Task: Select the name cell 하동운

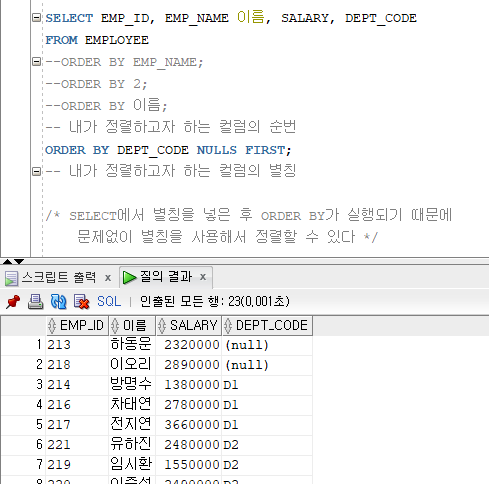Action: (132, 345)
